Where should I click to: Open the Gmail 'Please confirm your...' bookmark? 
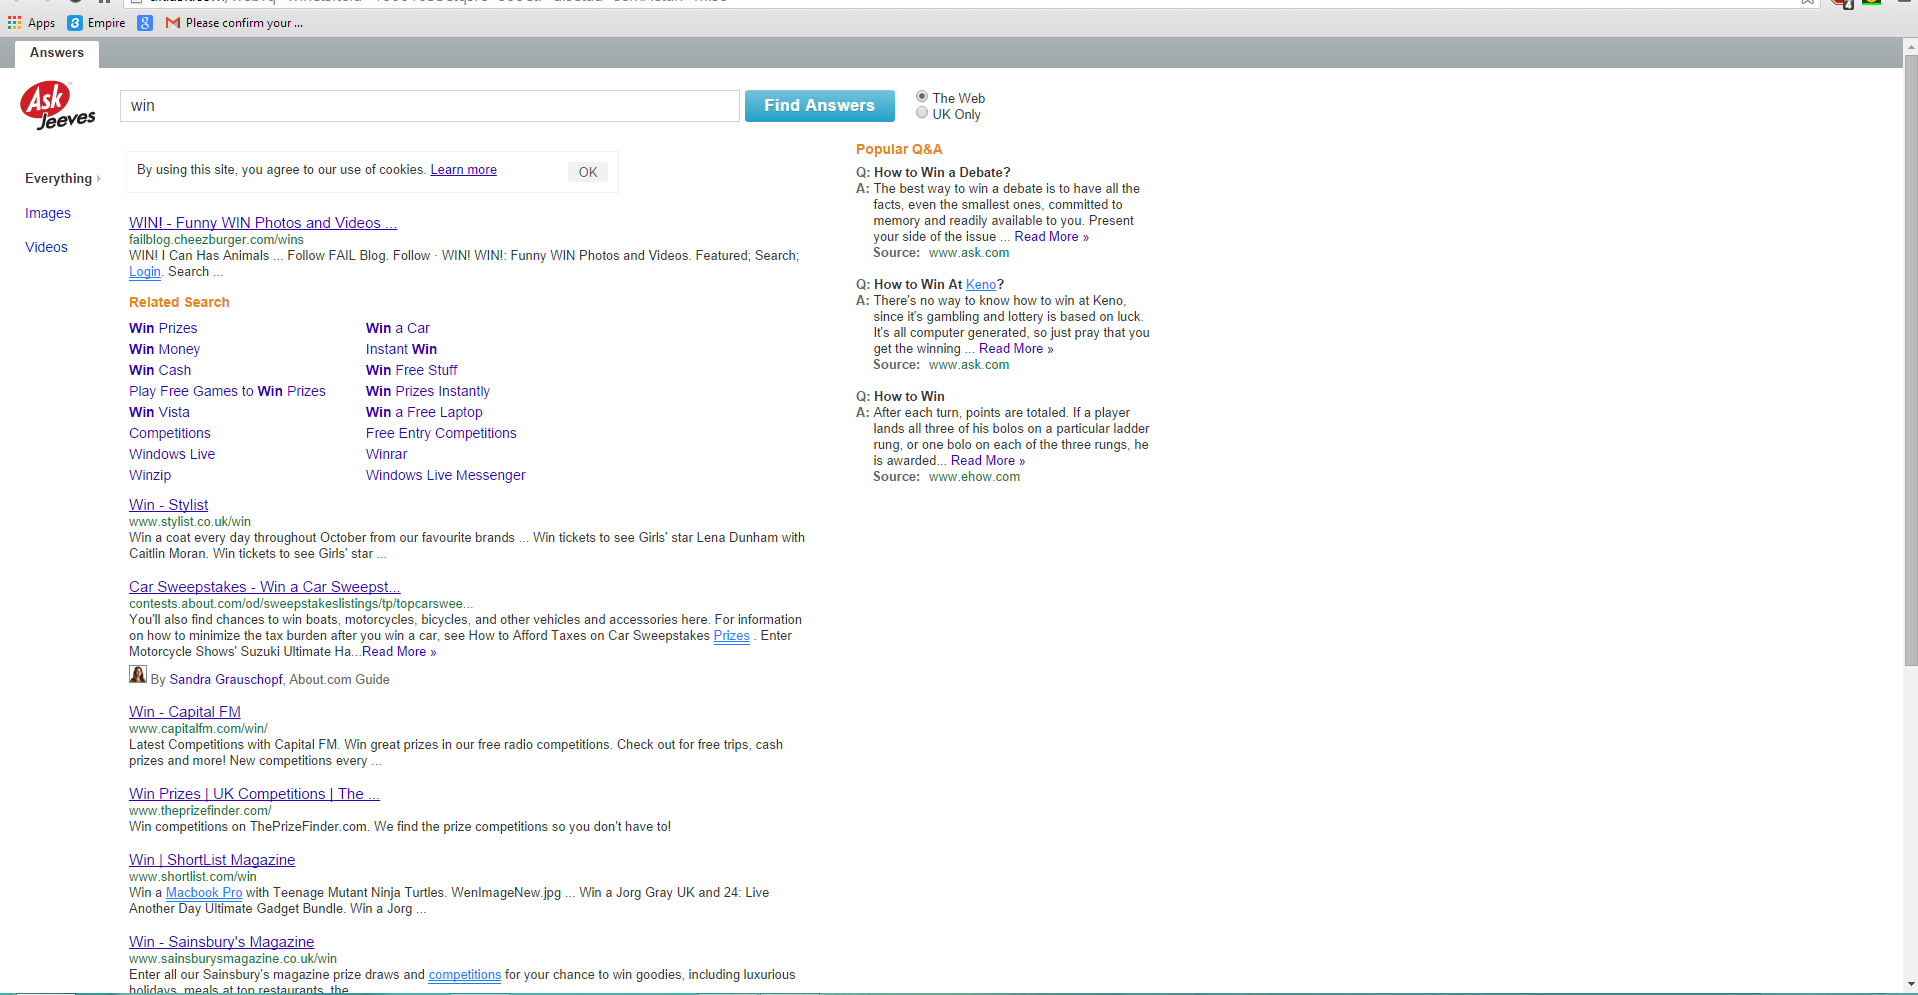pyautogui.click(x=234, y=23)
